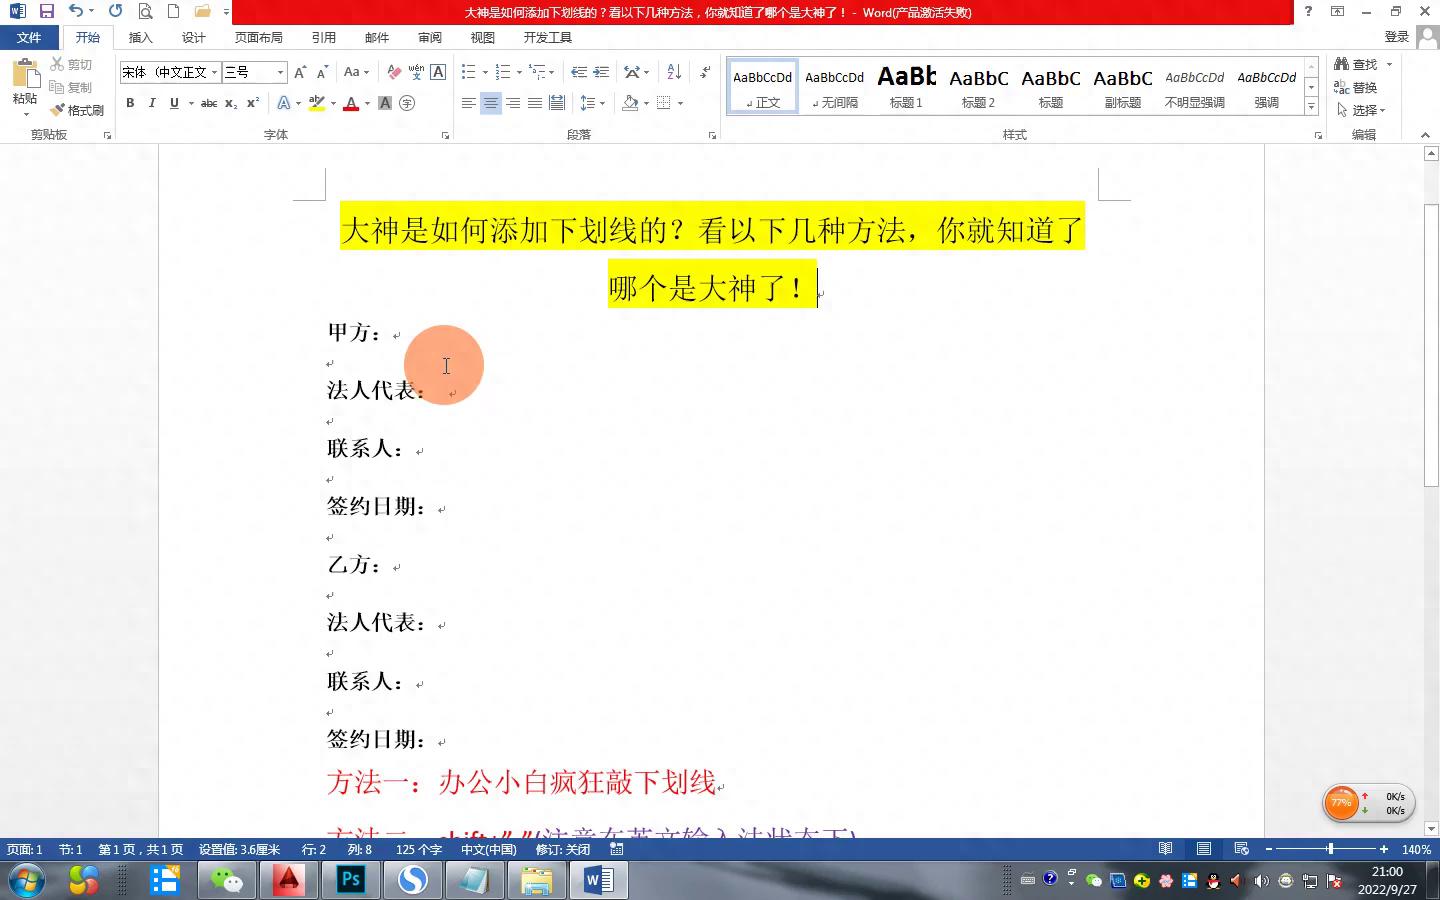This screenshot has width=1440, height=900.
Task: Click the 替换 (Replace) button
Action: pos(1356,87)
